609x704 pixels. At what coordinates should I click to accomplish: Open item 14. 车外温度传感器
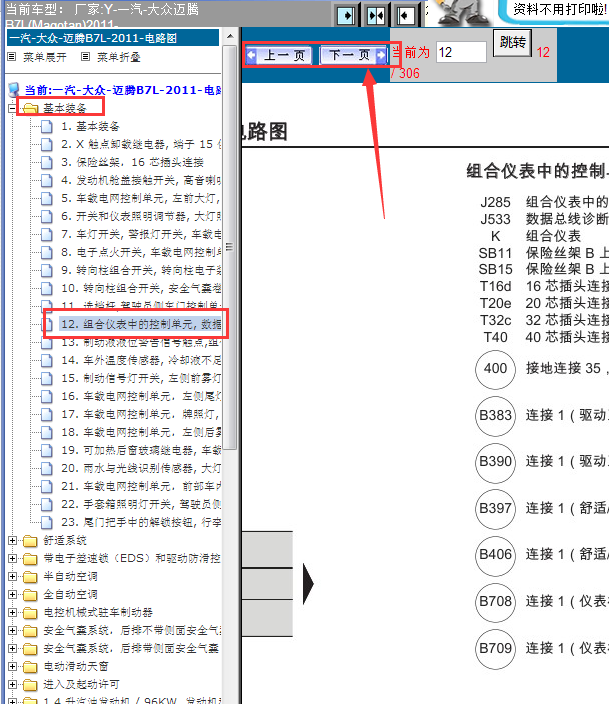tap(141, 361)
